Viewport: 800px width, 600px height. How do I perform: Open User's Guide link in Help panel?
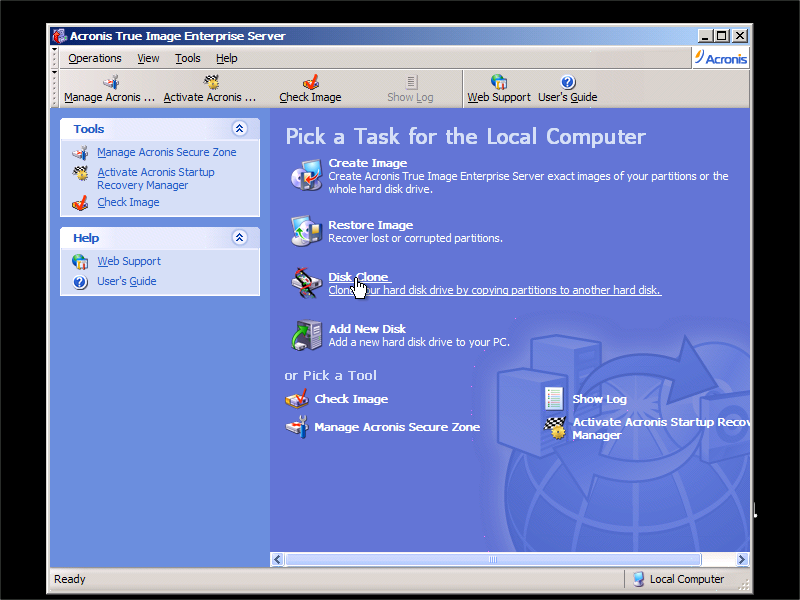[x=127, y=281]
